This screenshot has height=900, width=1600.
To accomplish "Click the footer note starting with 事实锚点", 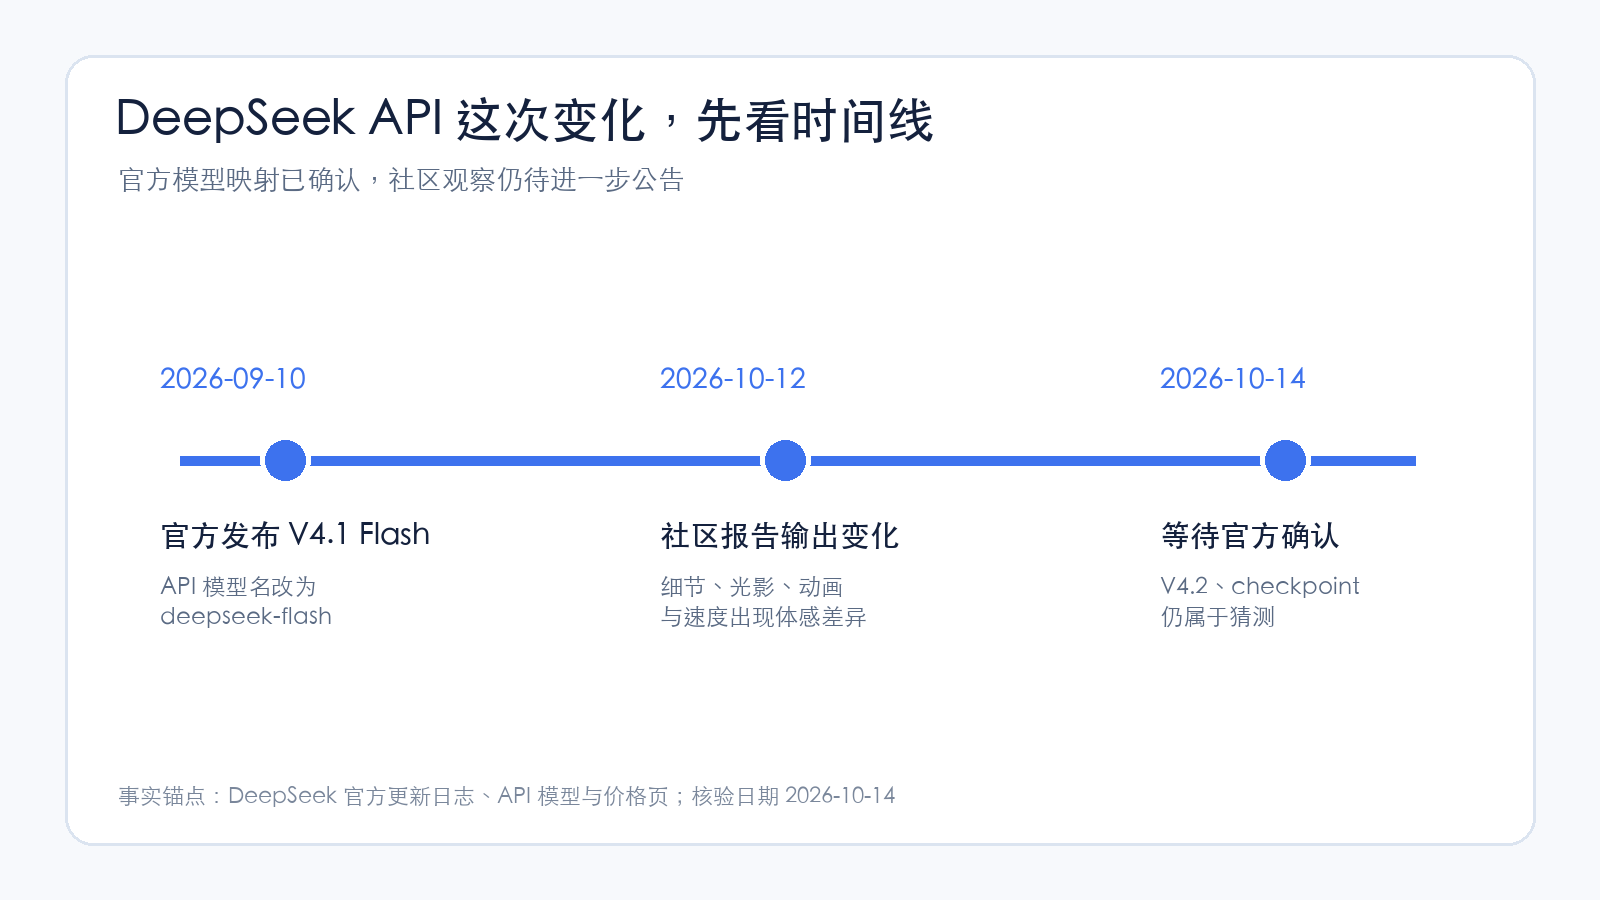I will tap(507, 796).
